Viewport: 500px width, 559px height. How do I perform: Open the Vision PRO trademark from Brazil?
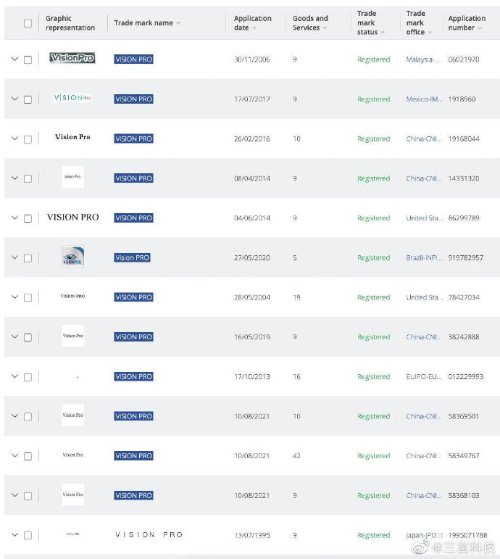coord(132,258)
